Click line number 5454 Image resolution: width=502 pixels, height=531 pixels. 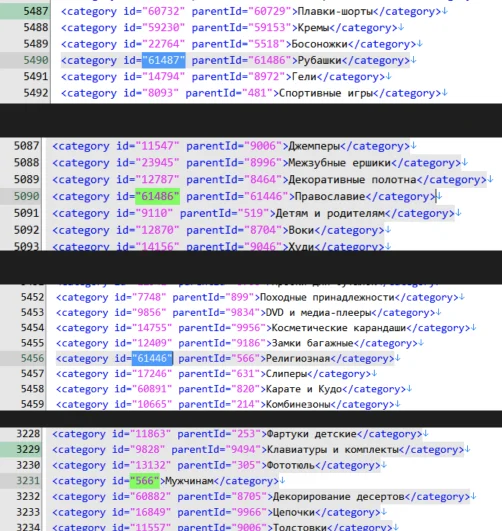(33, 328)
